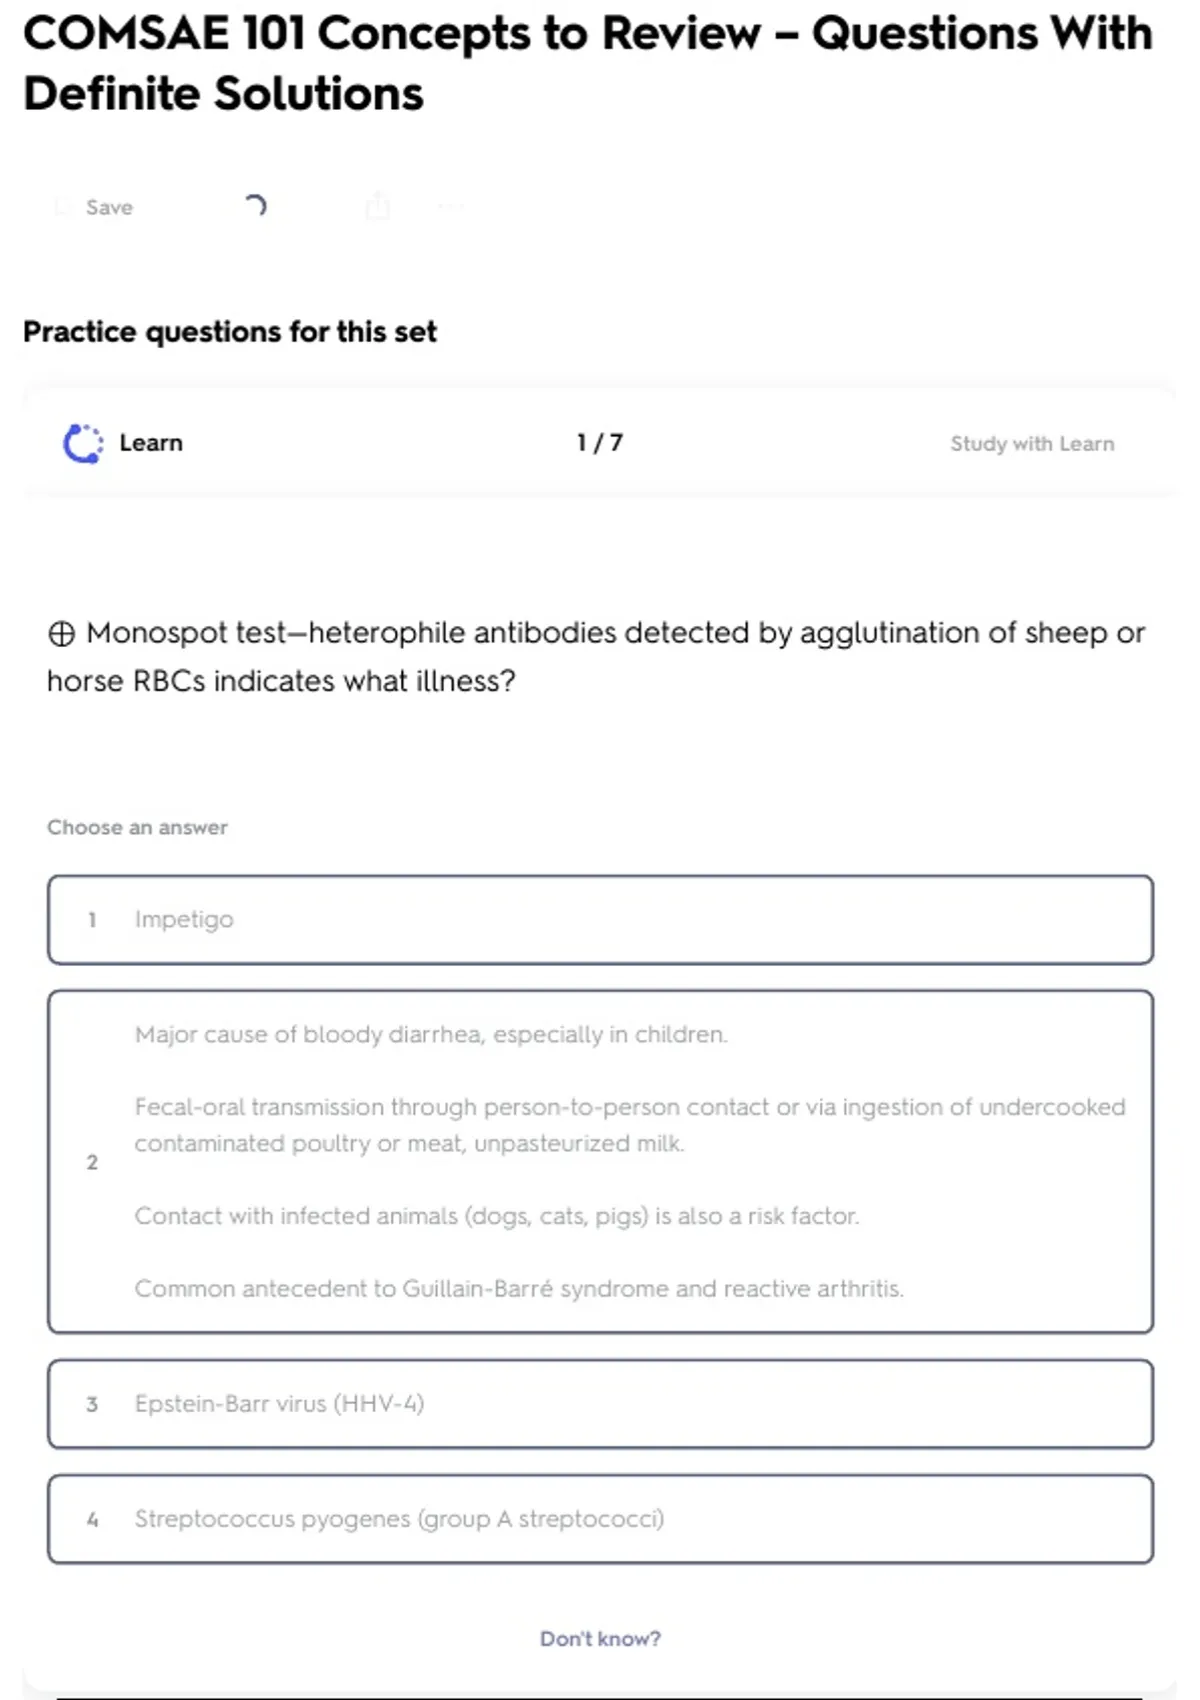Click the Choose an answer label
Screen dimensions: 1200x1700
[x=137, y=827]
